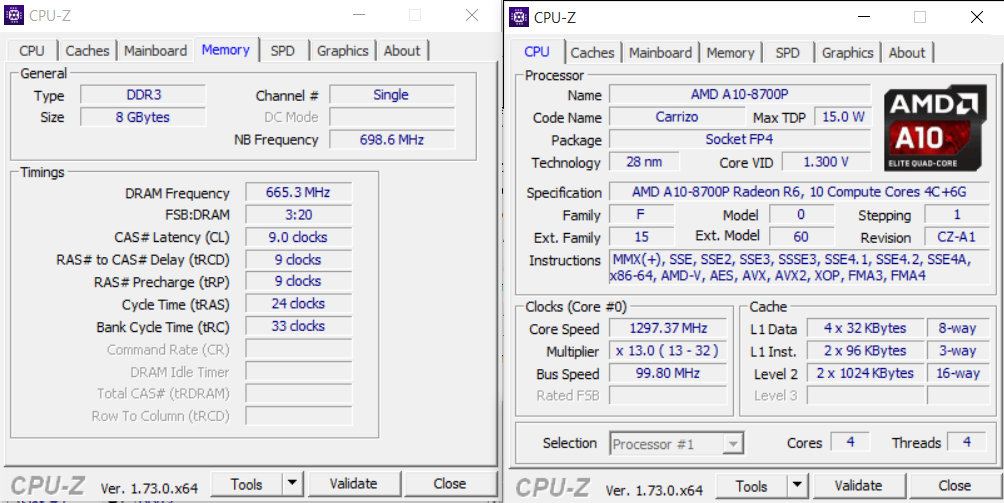Viewport: 1004px width, 503px height.
Task: Click CPU-Z app icon in right window title bar
Action: tap(519, 17)
